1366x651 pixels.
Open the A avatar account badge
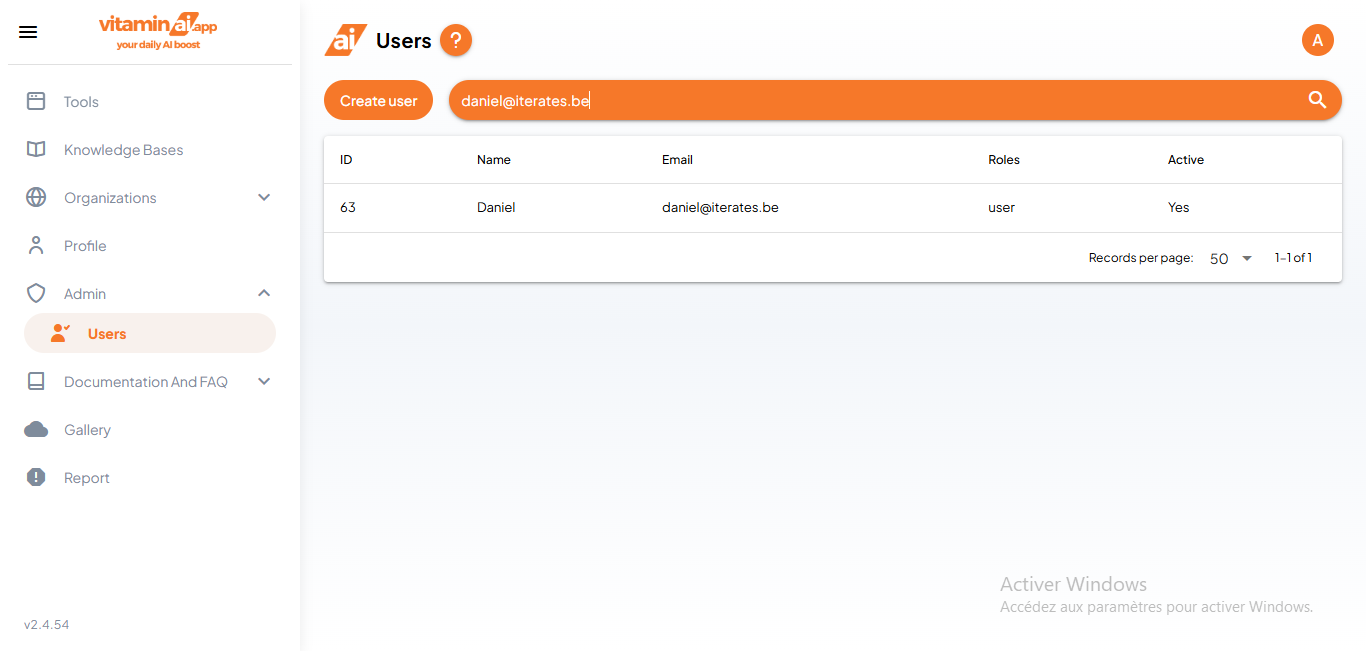tap(1317, 40)
